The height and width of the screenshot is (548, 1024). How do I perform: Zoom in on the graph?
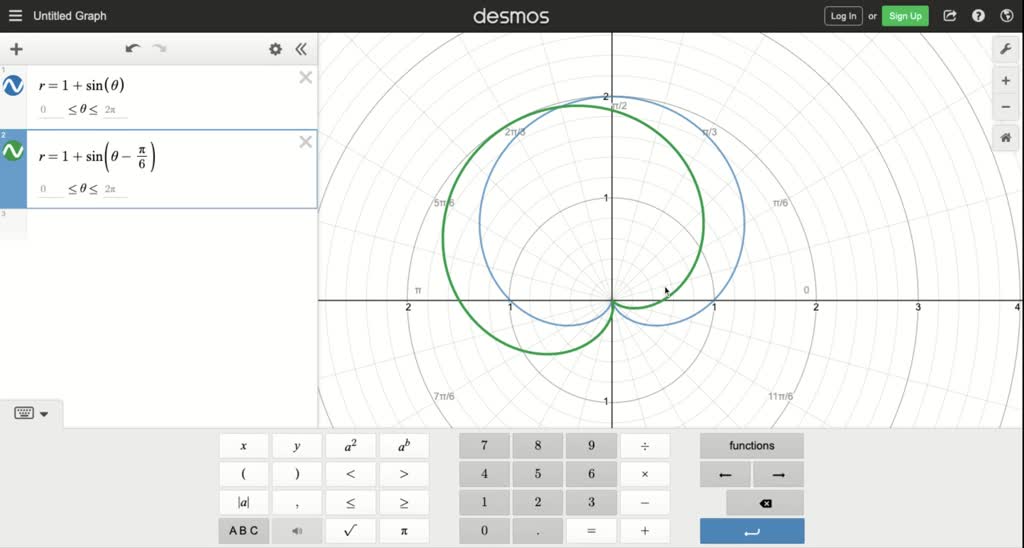(1005, 81)
